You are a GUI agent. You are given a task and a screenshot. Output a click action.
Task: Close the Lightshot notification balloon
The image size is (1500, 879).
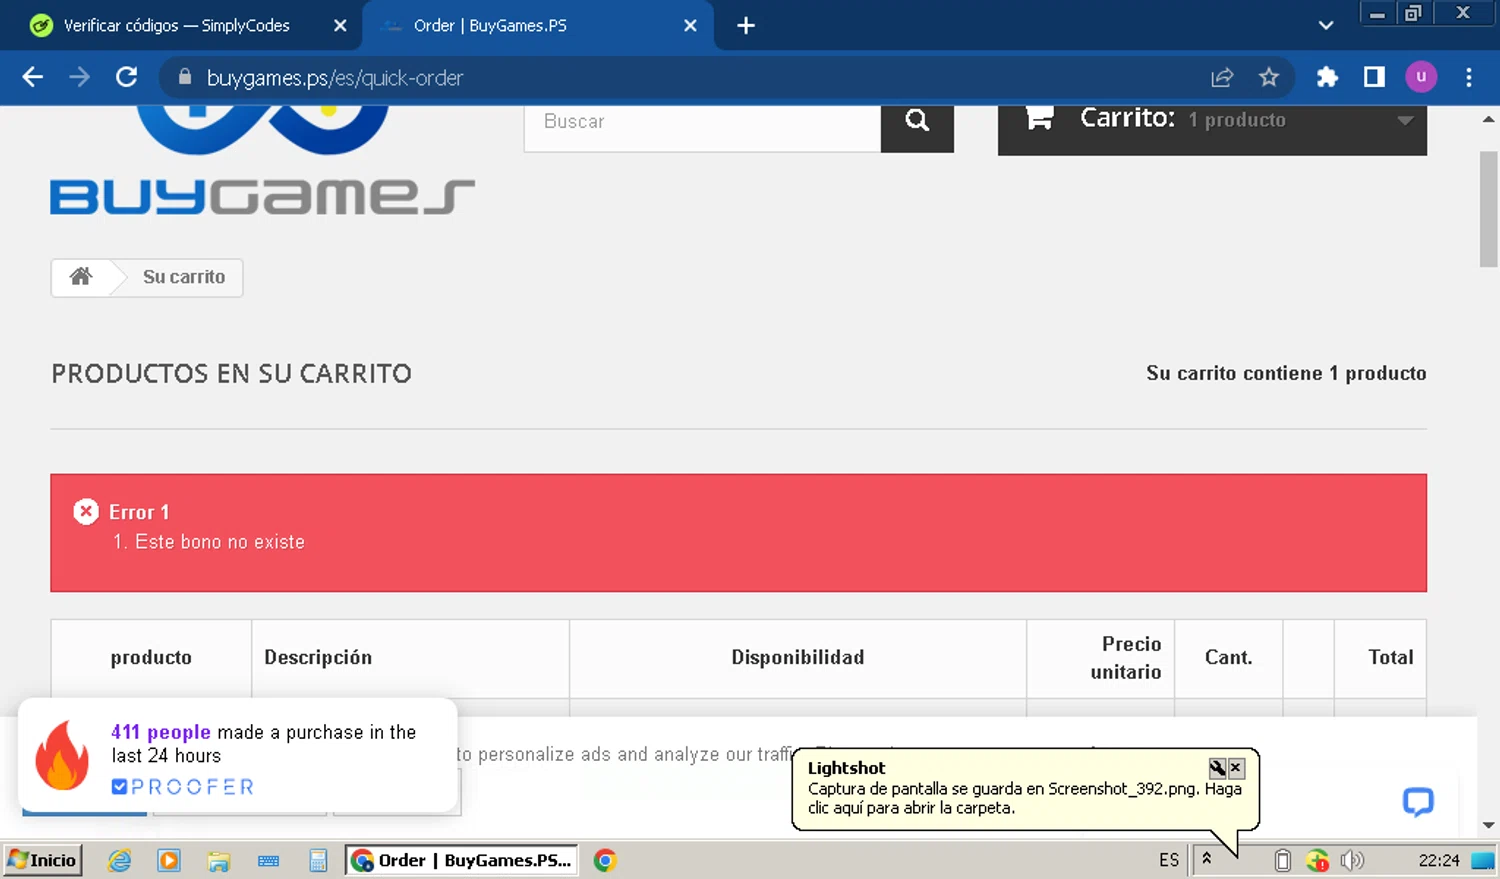tap(1236, 768)
